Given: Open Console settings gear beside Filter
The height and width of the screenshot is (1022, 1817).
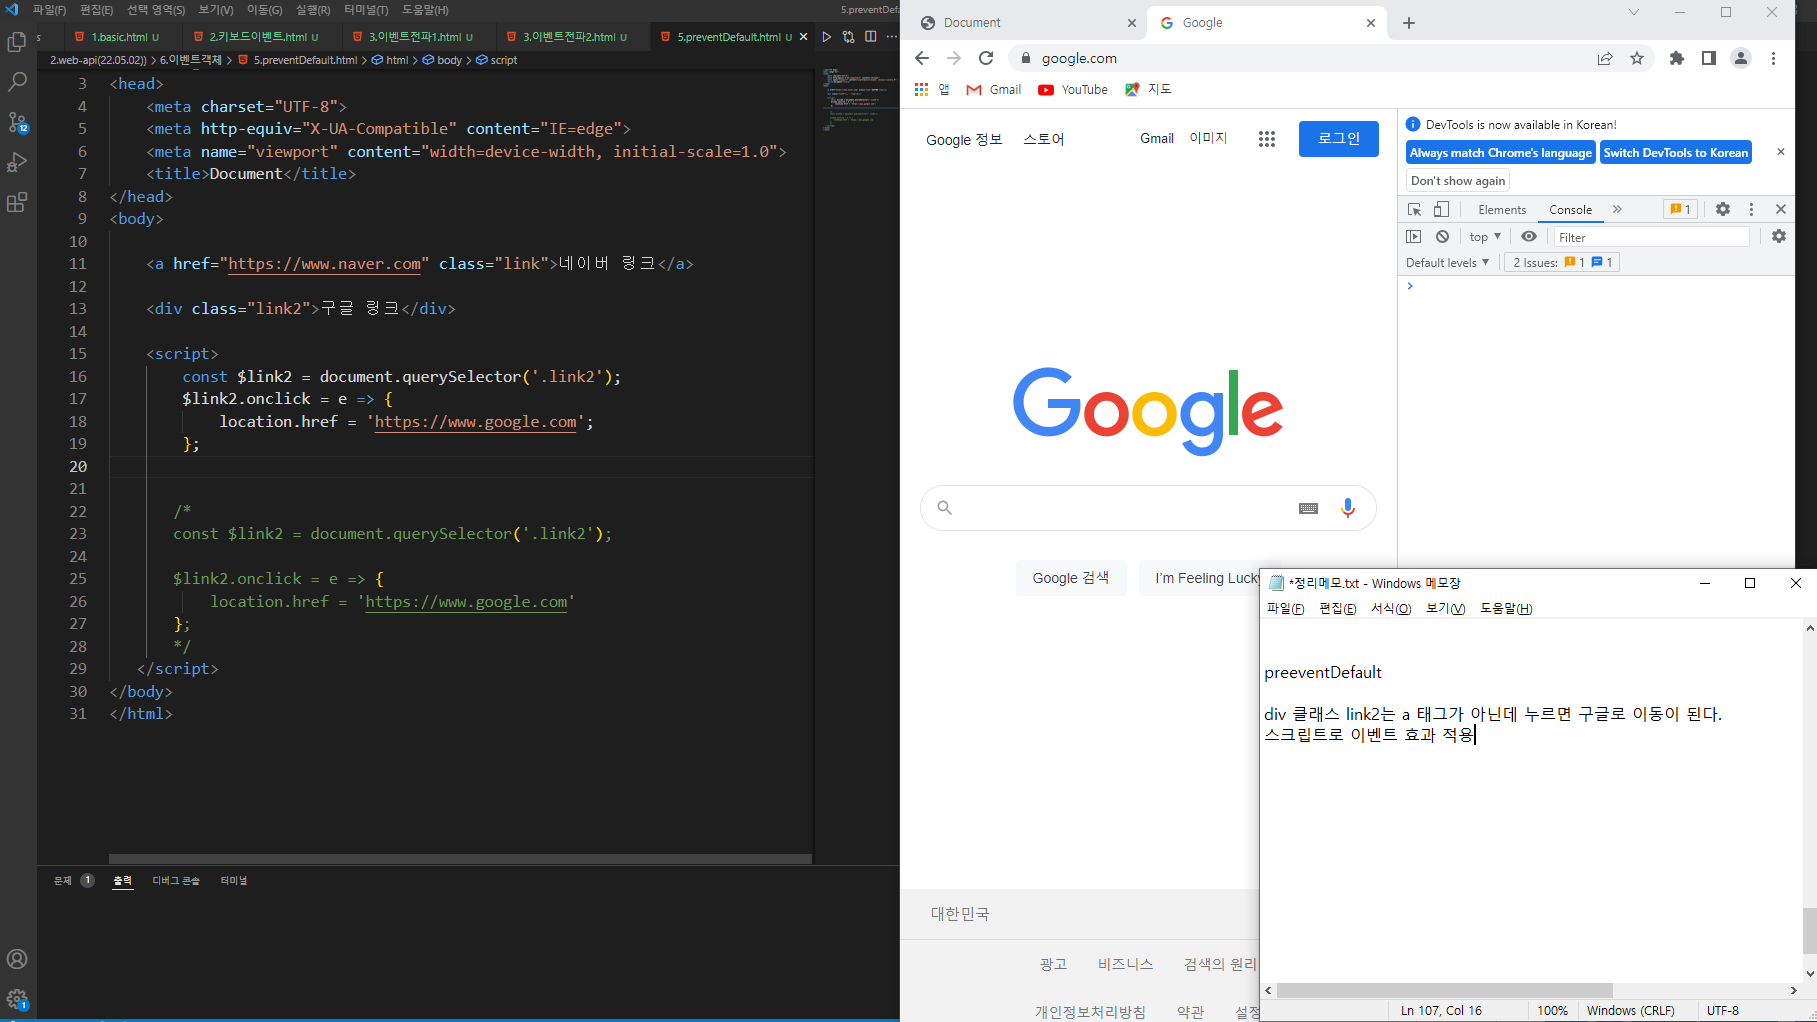Looking at the screenshot, I should [1779, 236].
